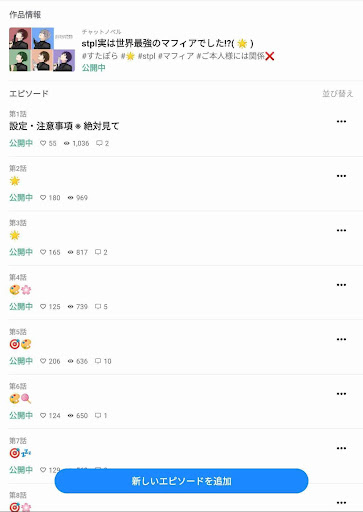Open the three-dot menu for episode 4
The height and width of the screenshot is (512, 363).
pyautogui.click(x=341, y=285)
